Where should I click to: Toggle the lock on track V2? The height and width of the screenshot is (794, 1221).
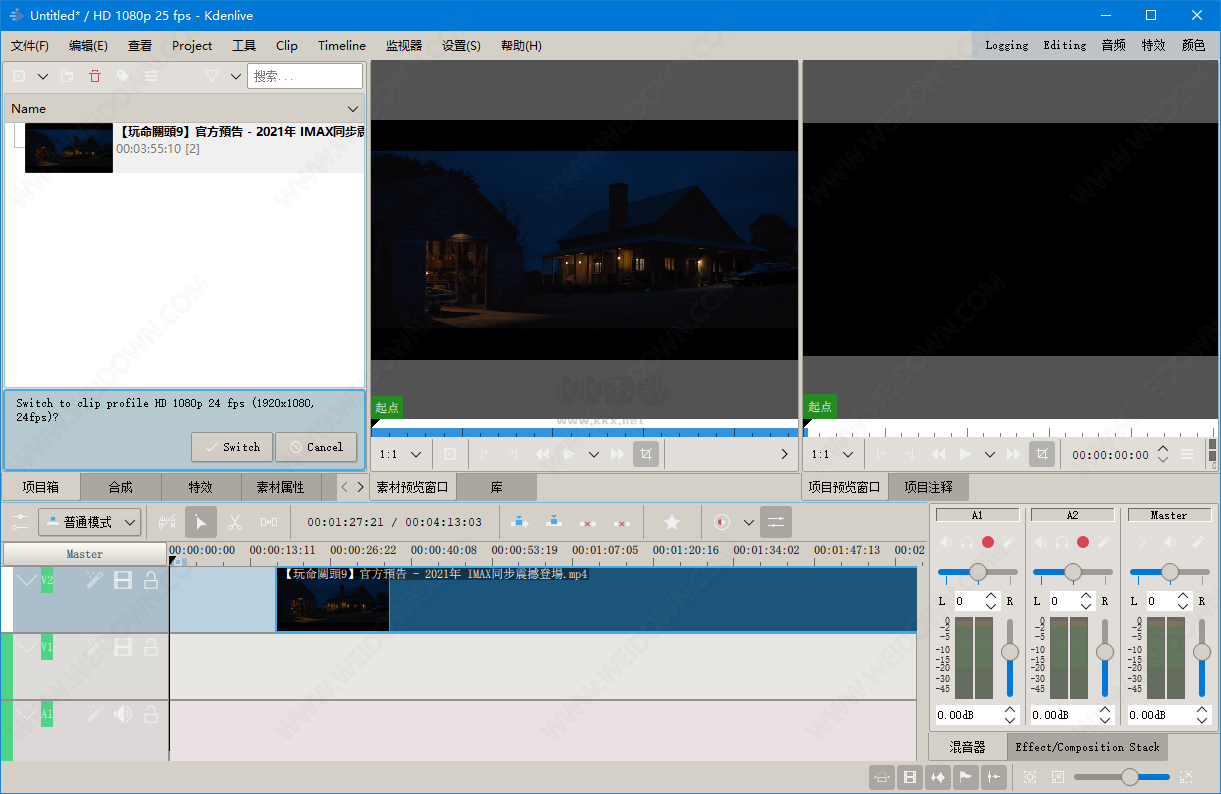point(151,580)
